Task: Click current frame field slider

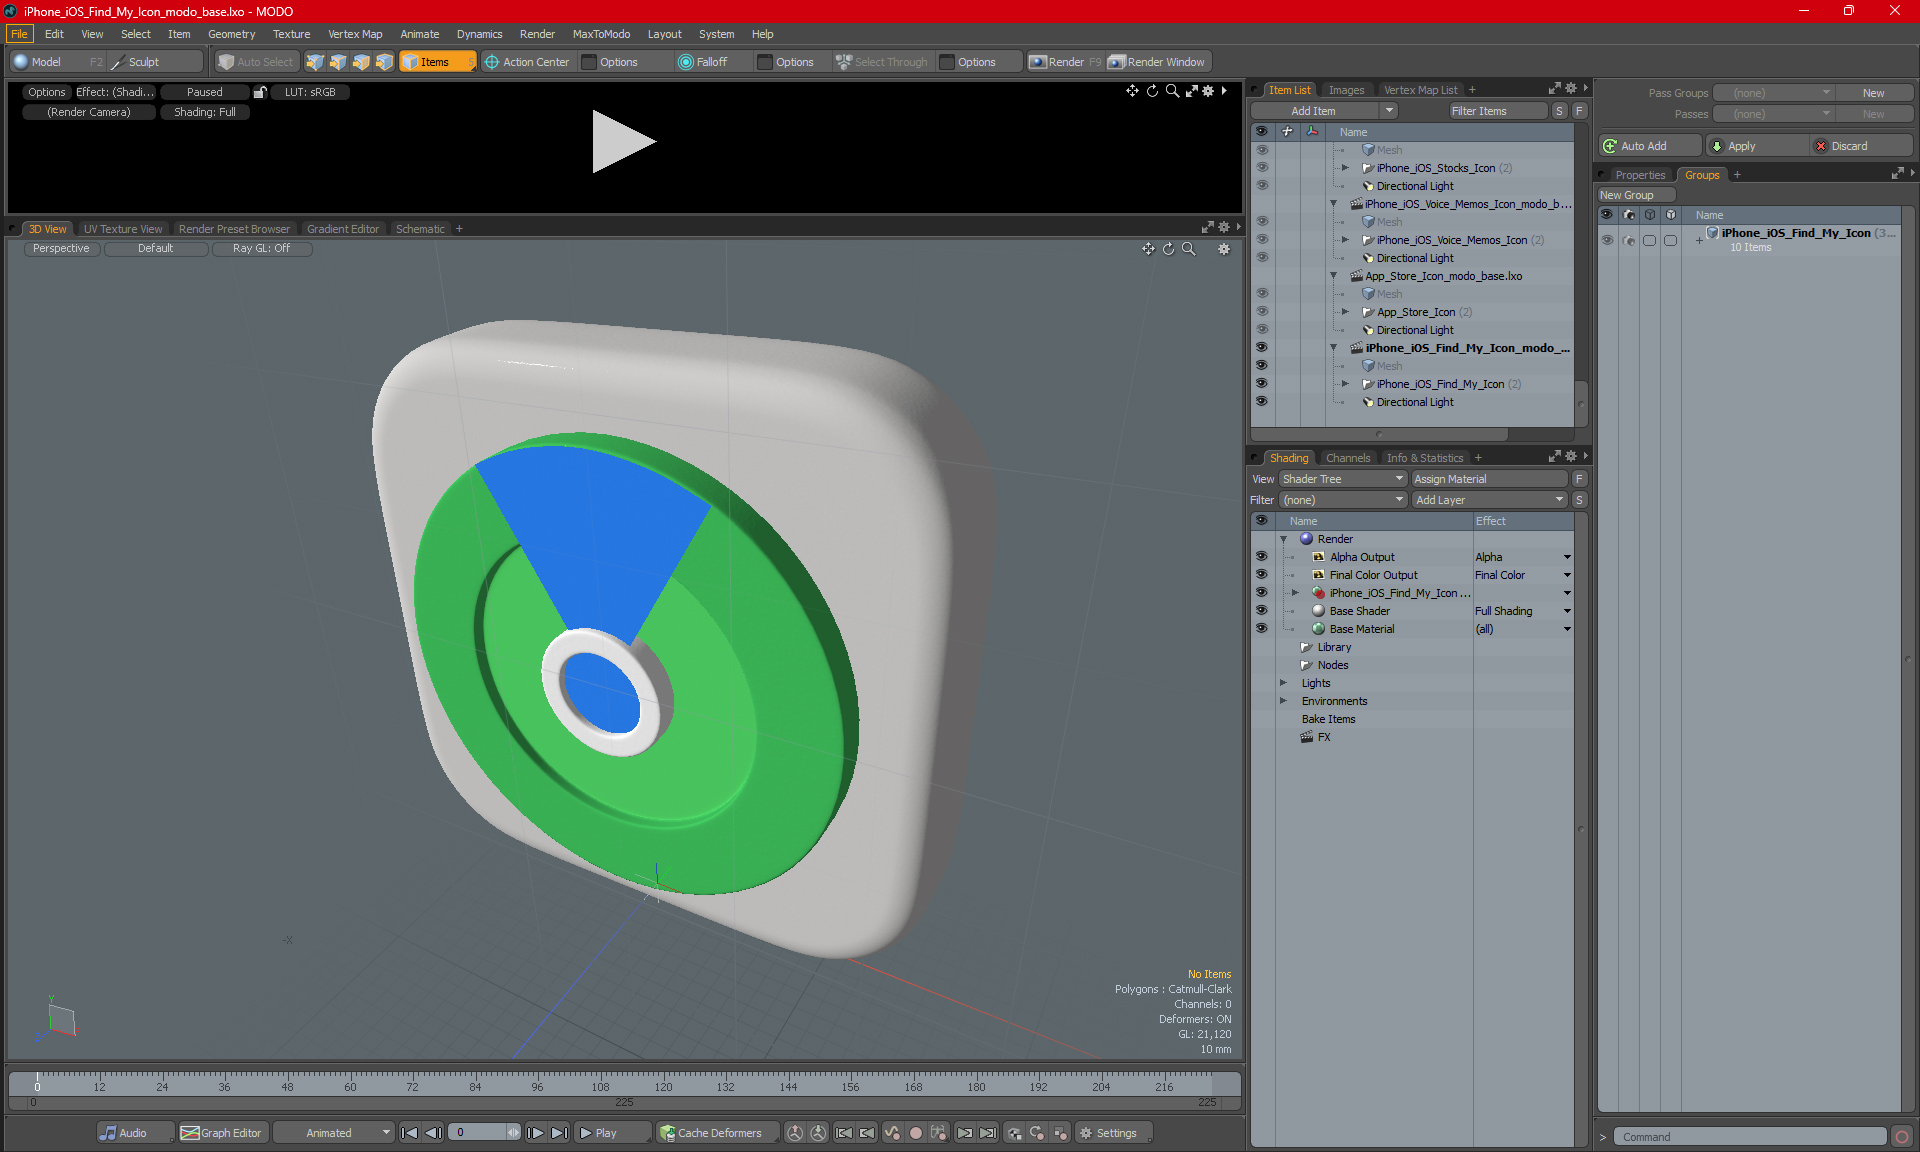Action: (x=484, y=1133)
